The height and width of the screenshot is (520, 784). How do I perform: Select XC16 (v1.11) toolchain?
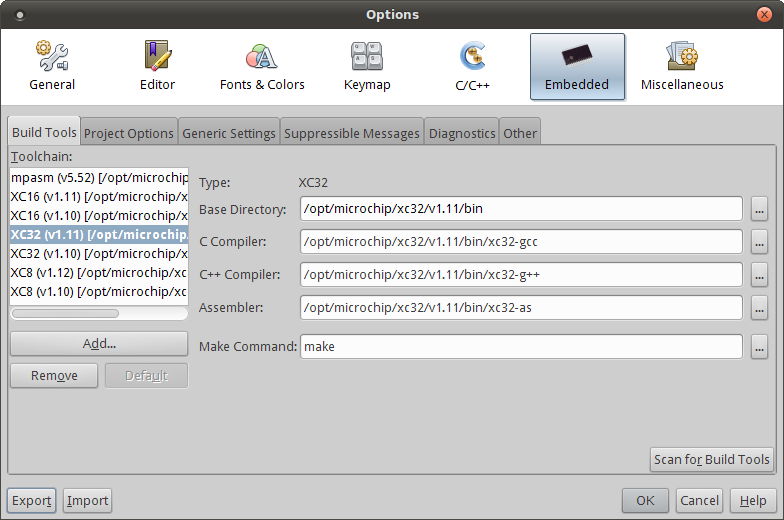point(99,196)
